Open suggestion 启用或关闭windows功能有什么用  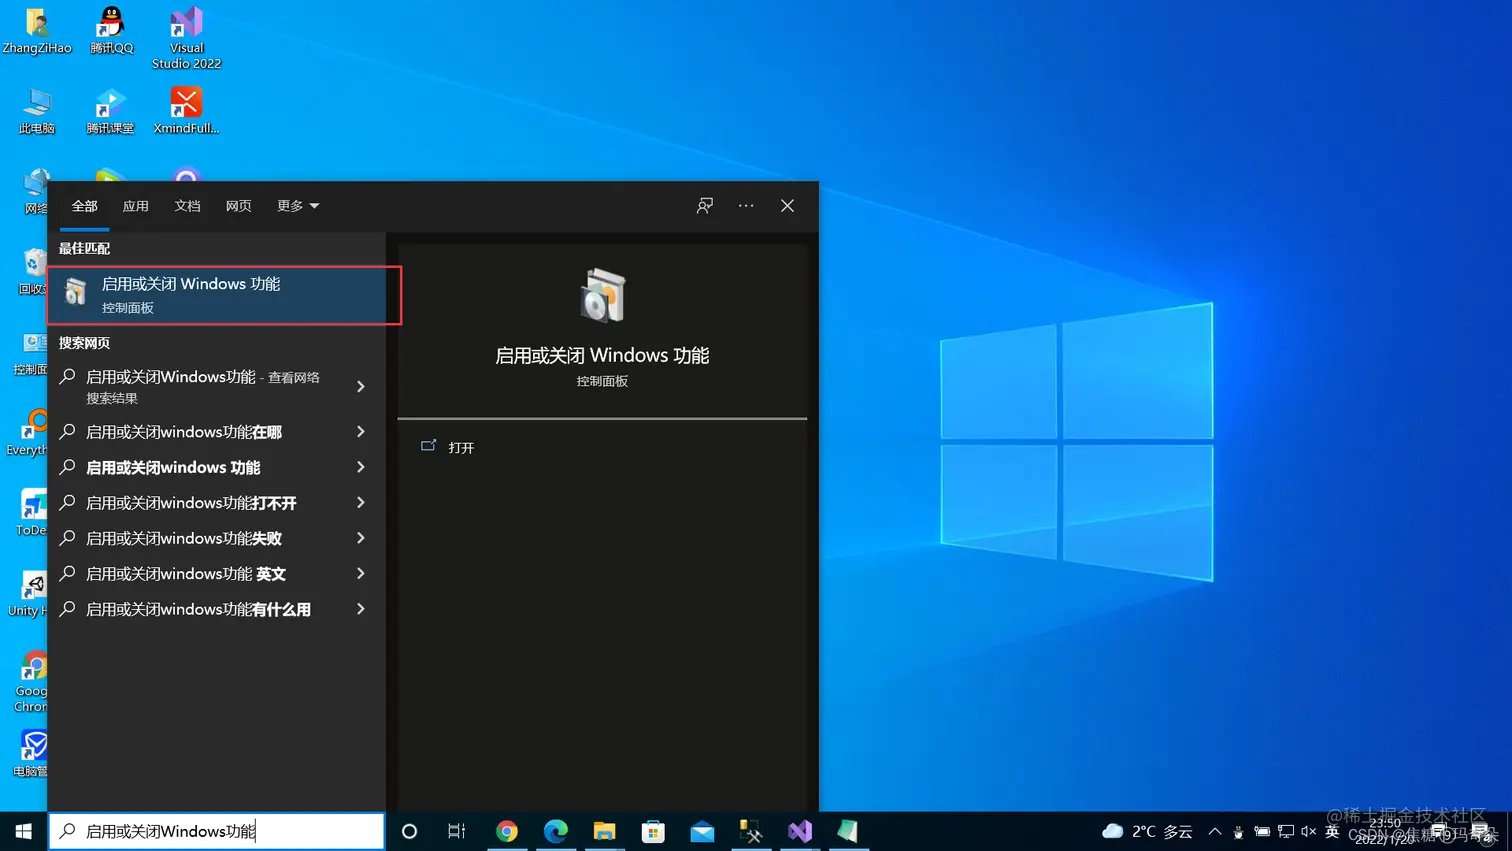(216, 609)
